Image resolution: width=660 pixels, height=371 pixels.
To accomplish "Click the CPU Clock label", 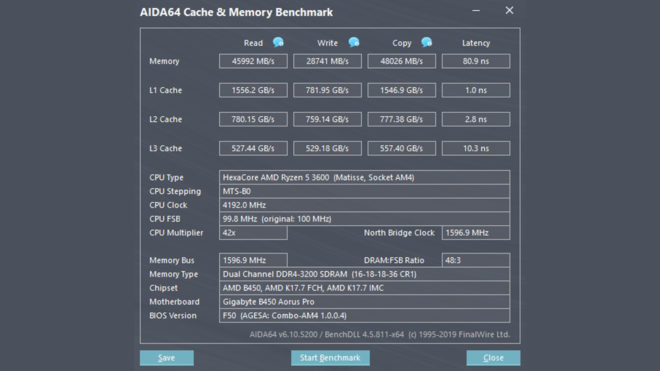I will coord(168,205).
